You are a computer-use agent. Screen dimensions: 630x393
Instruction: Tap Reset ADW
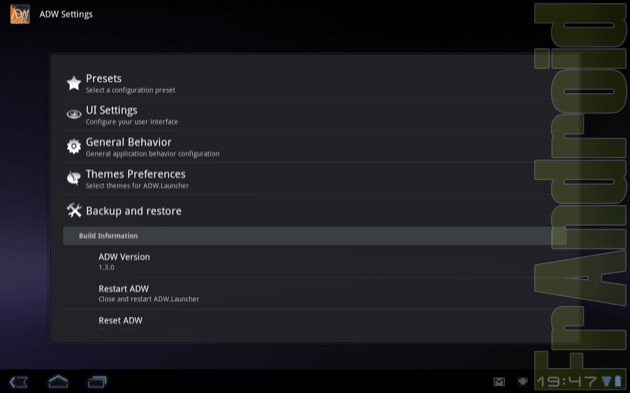pyautogui.click(x=315, y=321)
